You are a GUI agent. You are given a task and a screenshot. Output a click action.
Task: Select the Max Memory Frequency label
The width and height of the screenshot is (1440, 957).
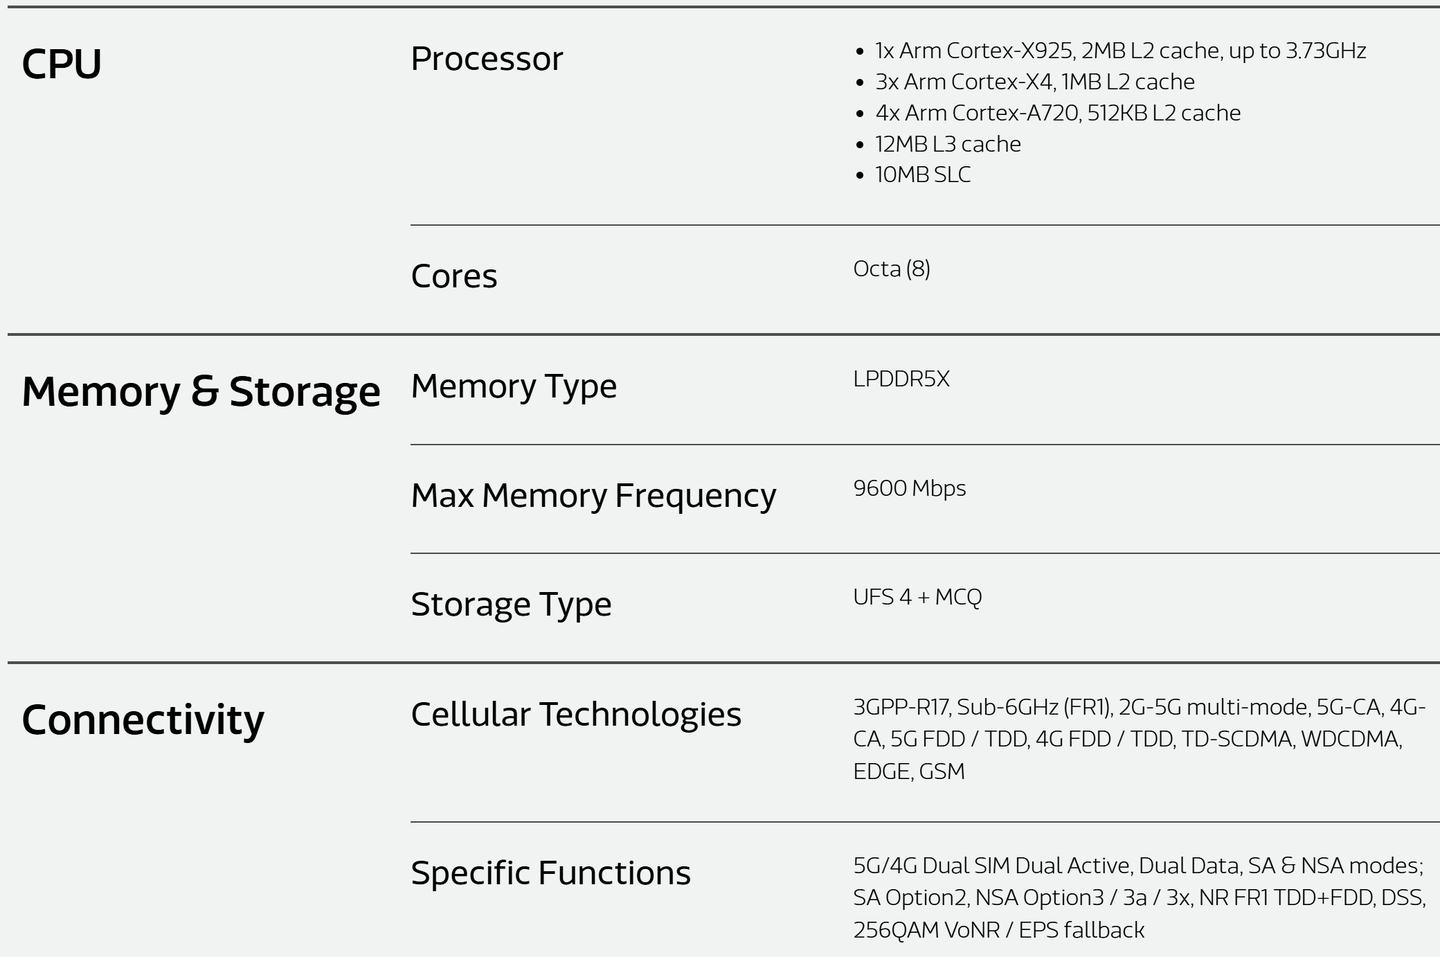pyautogui.click(x=594, y=496)
